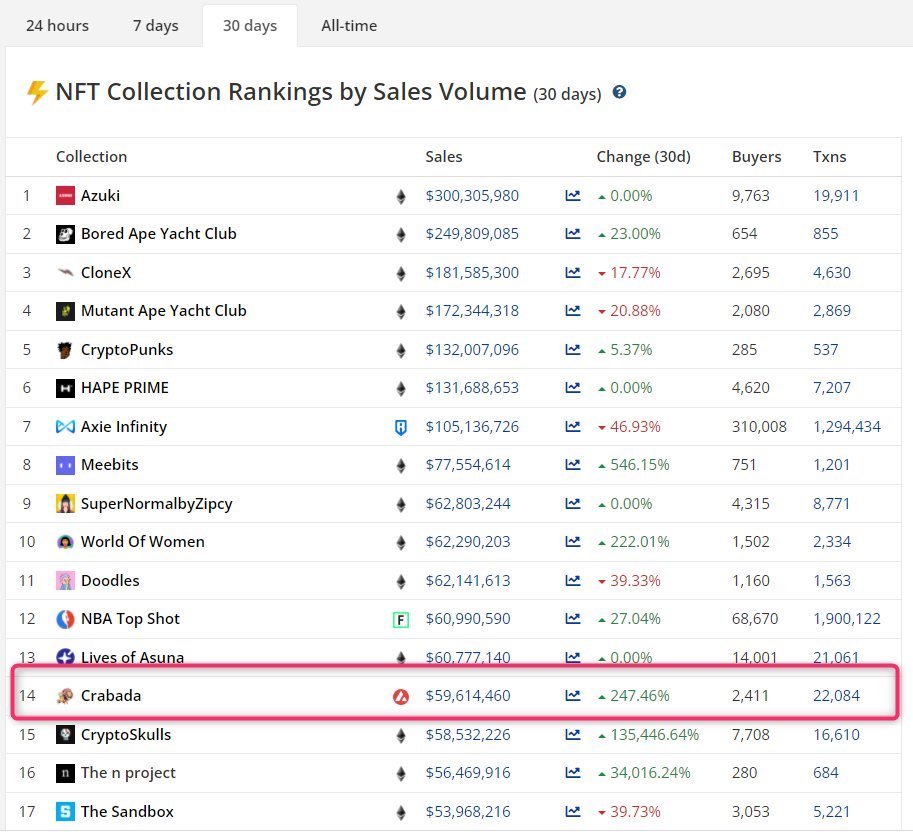Screen dimensions: 913x835
Task: Click the Avalanche blockchain icon in Crabada row
Action: [x=401, y=696]
